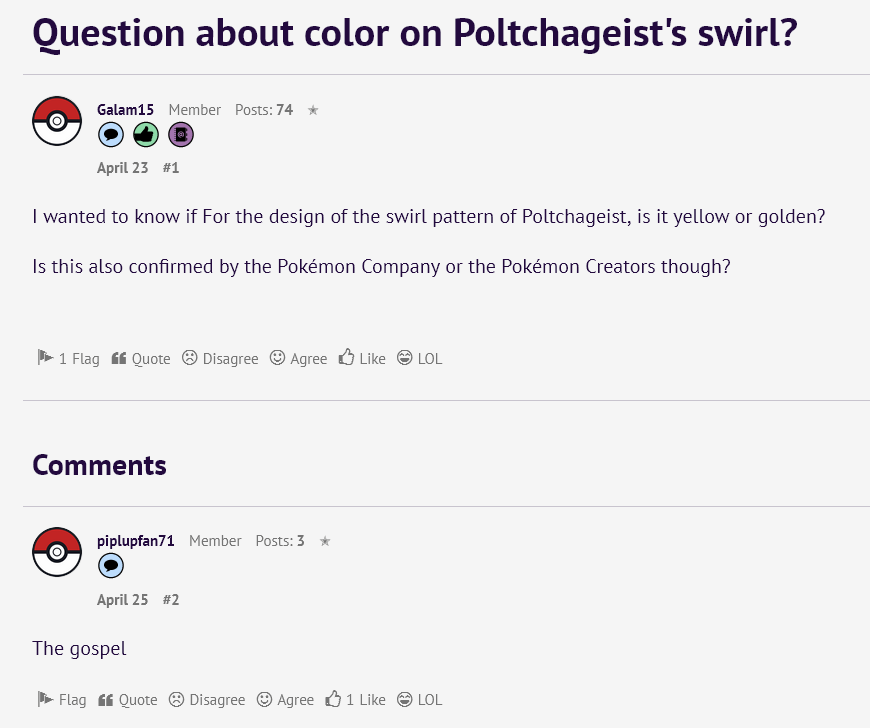
Task: Quote the comment saying The gospel
Action: [x=128, y=700]
